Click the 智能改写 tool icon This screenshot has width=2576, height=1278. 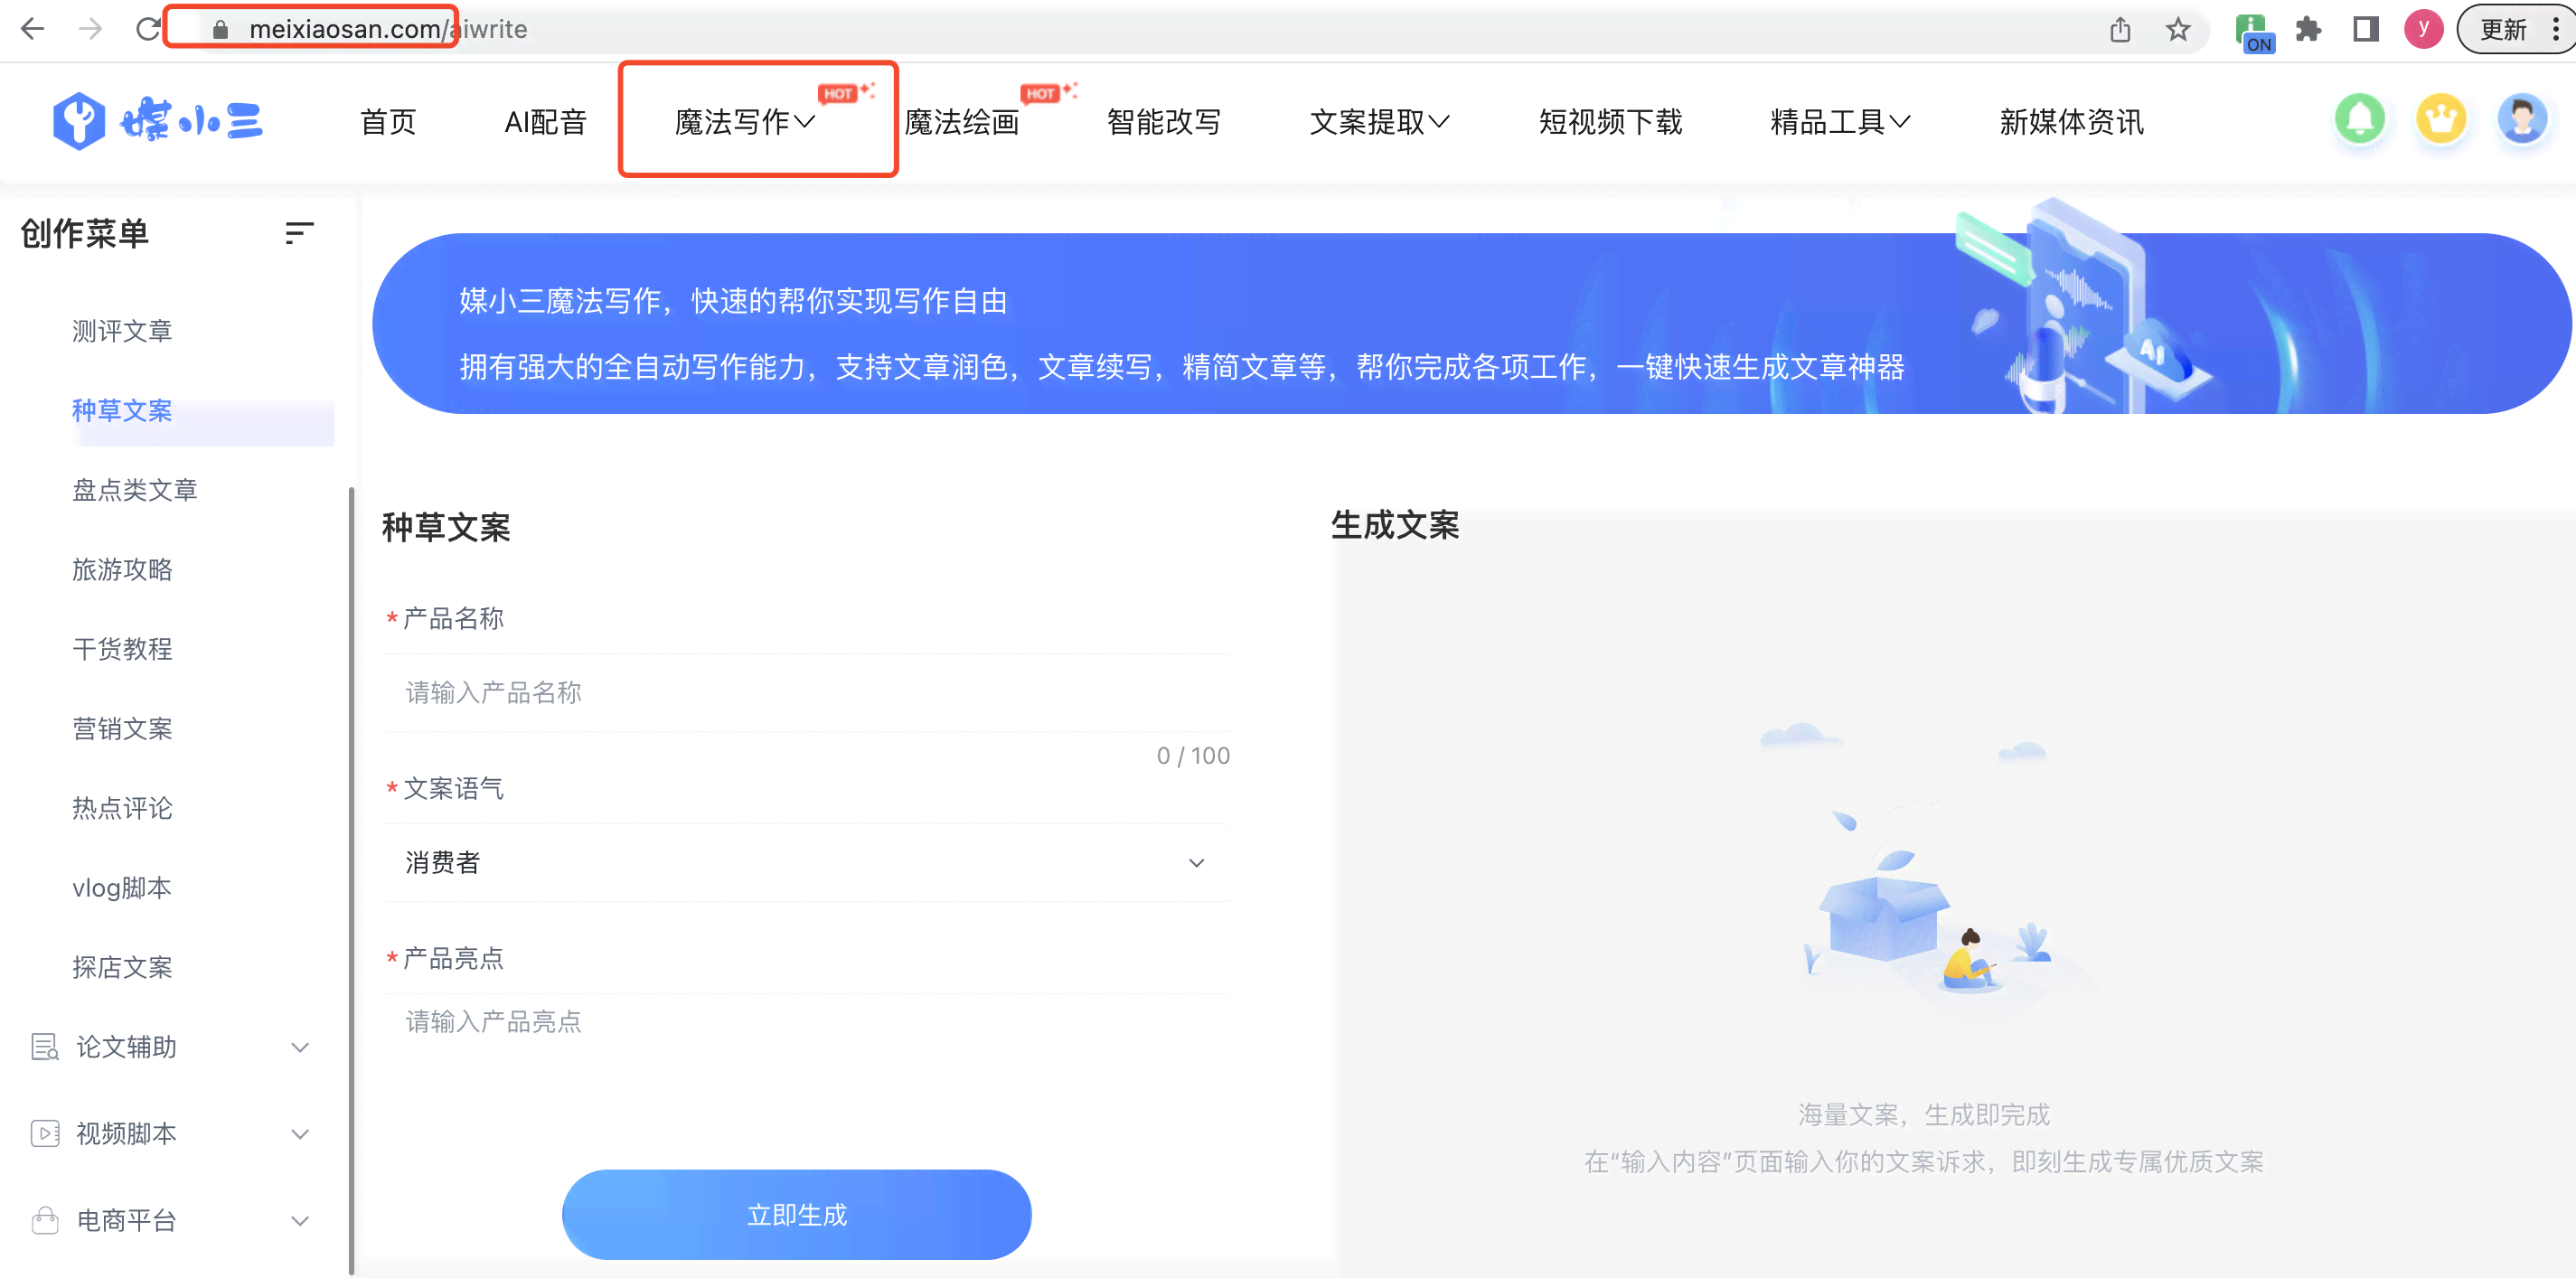(x=1166, y=121)
